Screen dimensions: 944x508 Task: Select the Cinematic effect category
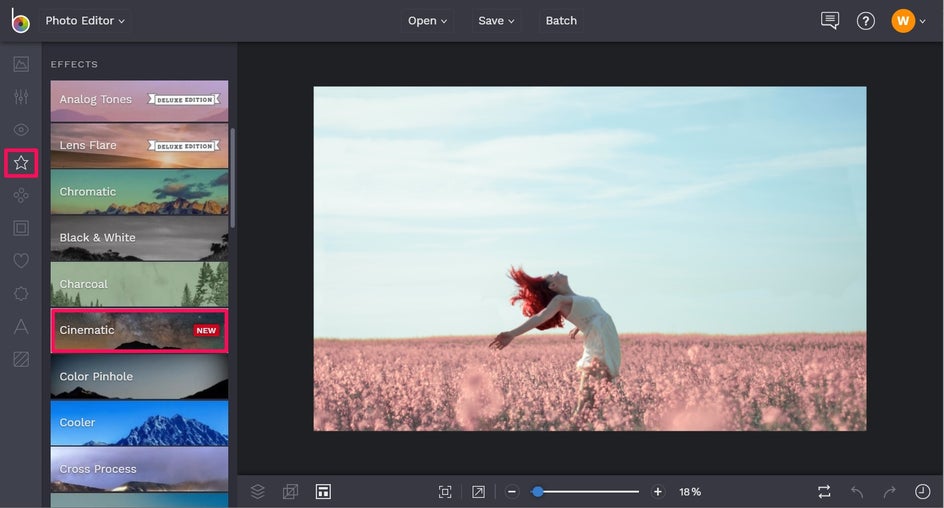139,330
